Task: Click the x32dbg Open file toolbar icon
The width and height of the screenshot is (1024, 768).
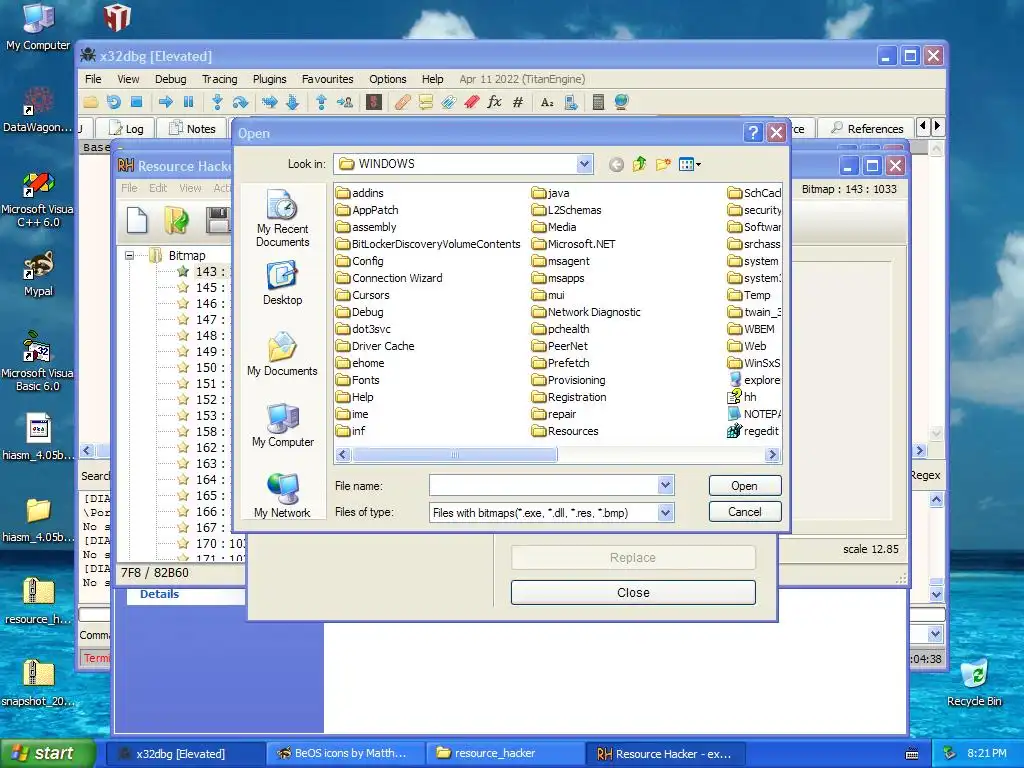Action: click(90, 102)
